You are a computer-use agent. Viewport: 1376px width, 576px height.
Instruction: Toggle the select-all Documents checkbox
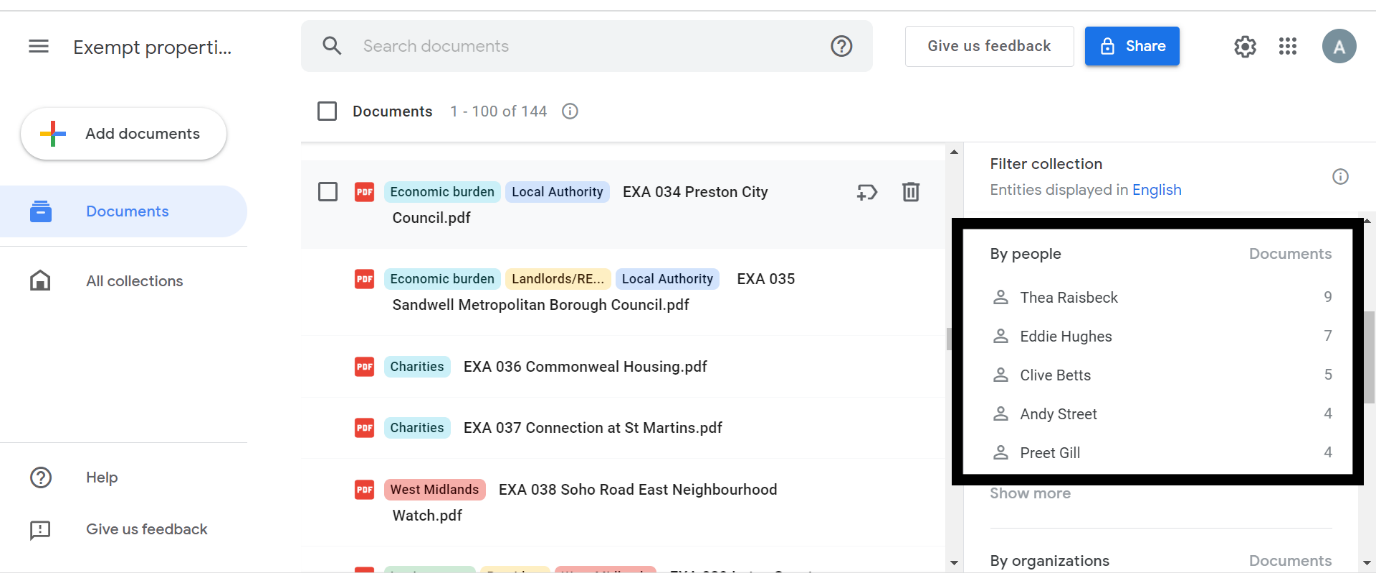[x=327, y=111]
